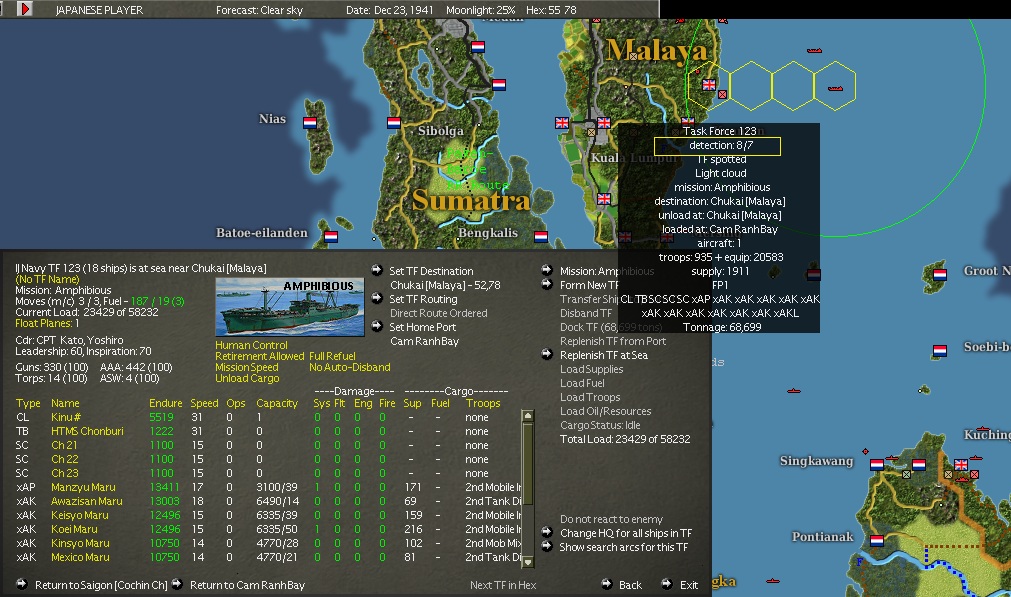This screenshot has width=1011, height=597.
Task: Click the Return to Cam Ranh Bay arrow icon
Action: tap(177, 584)
